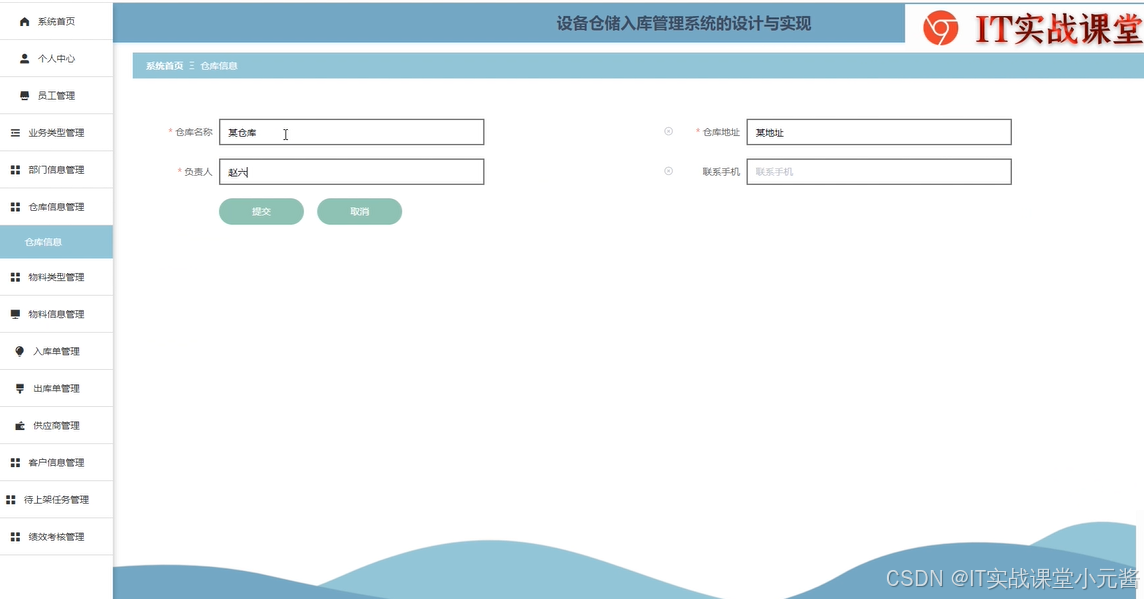The image size is (1144, 599).
Task: Click the 供应商管理 sidebar icon
Action: click(20, 425)
